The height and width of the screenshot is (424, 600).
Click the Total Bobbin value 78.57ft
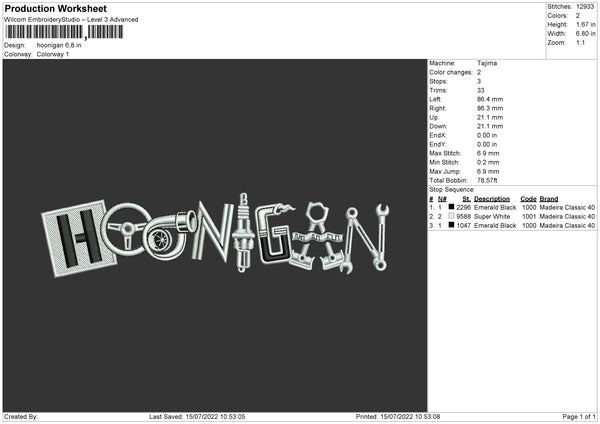pos(487,181)
